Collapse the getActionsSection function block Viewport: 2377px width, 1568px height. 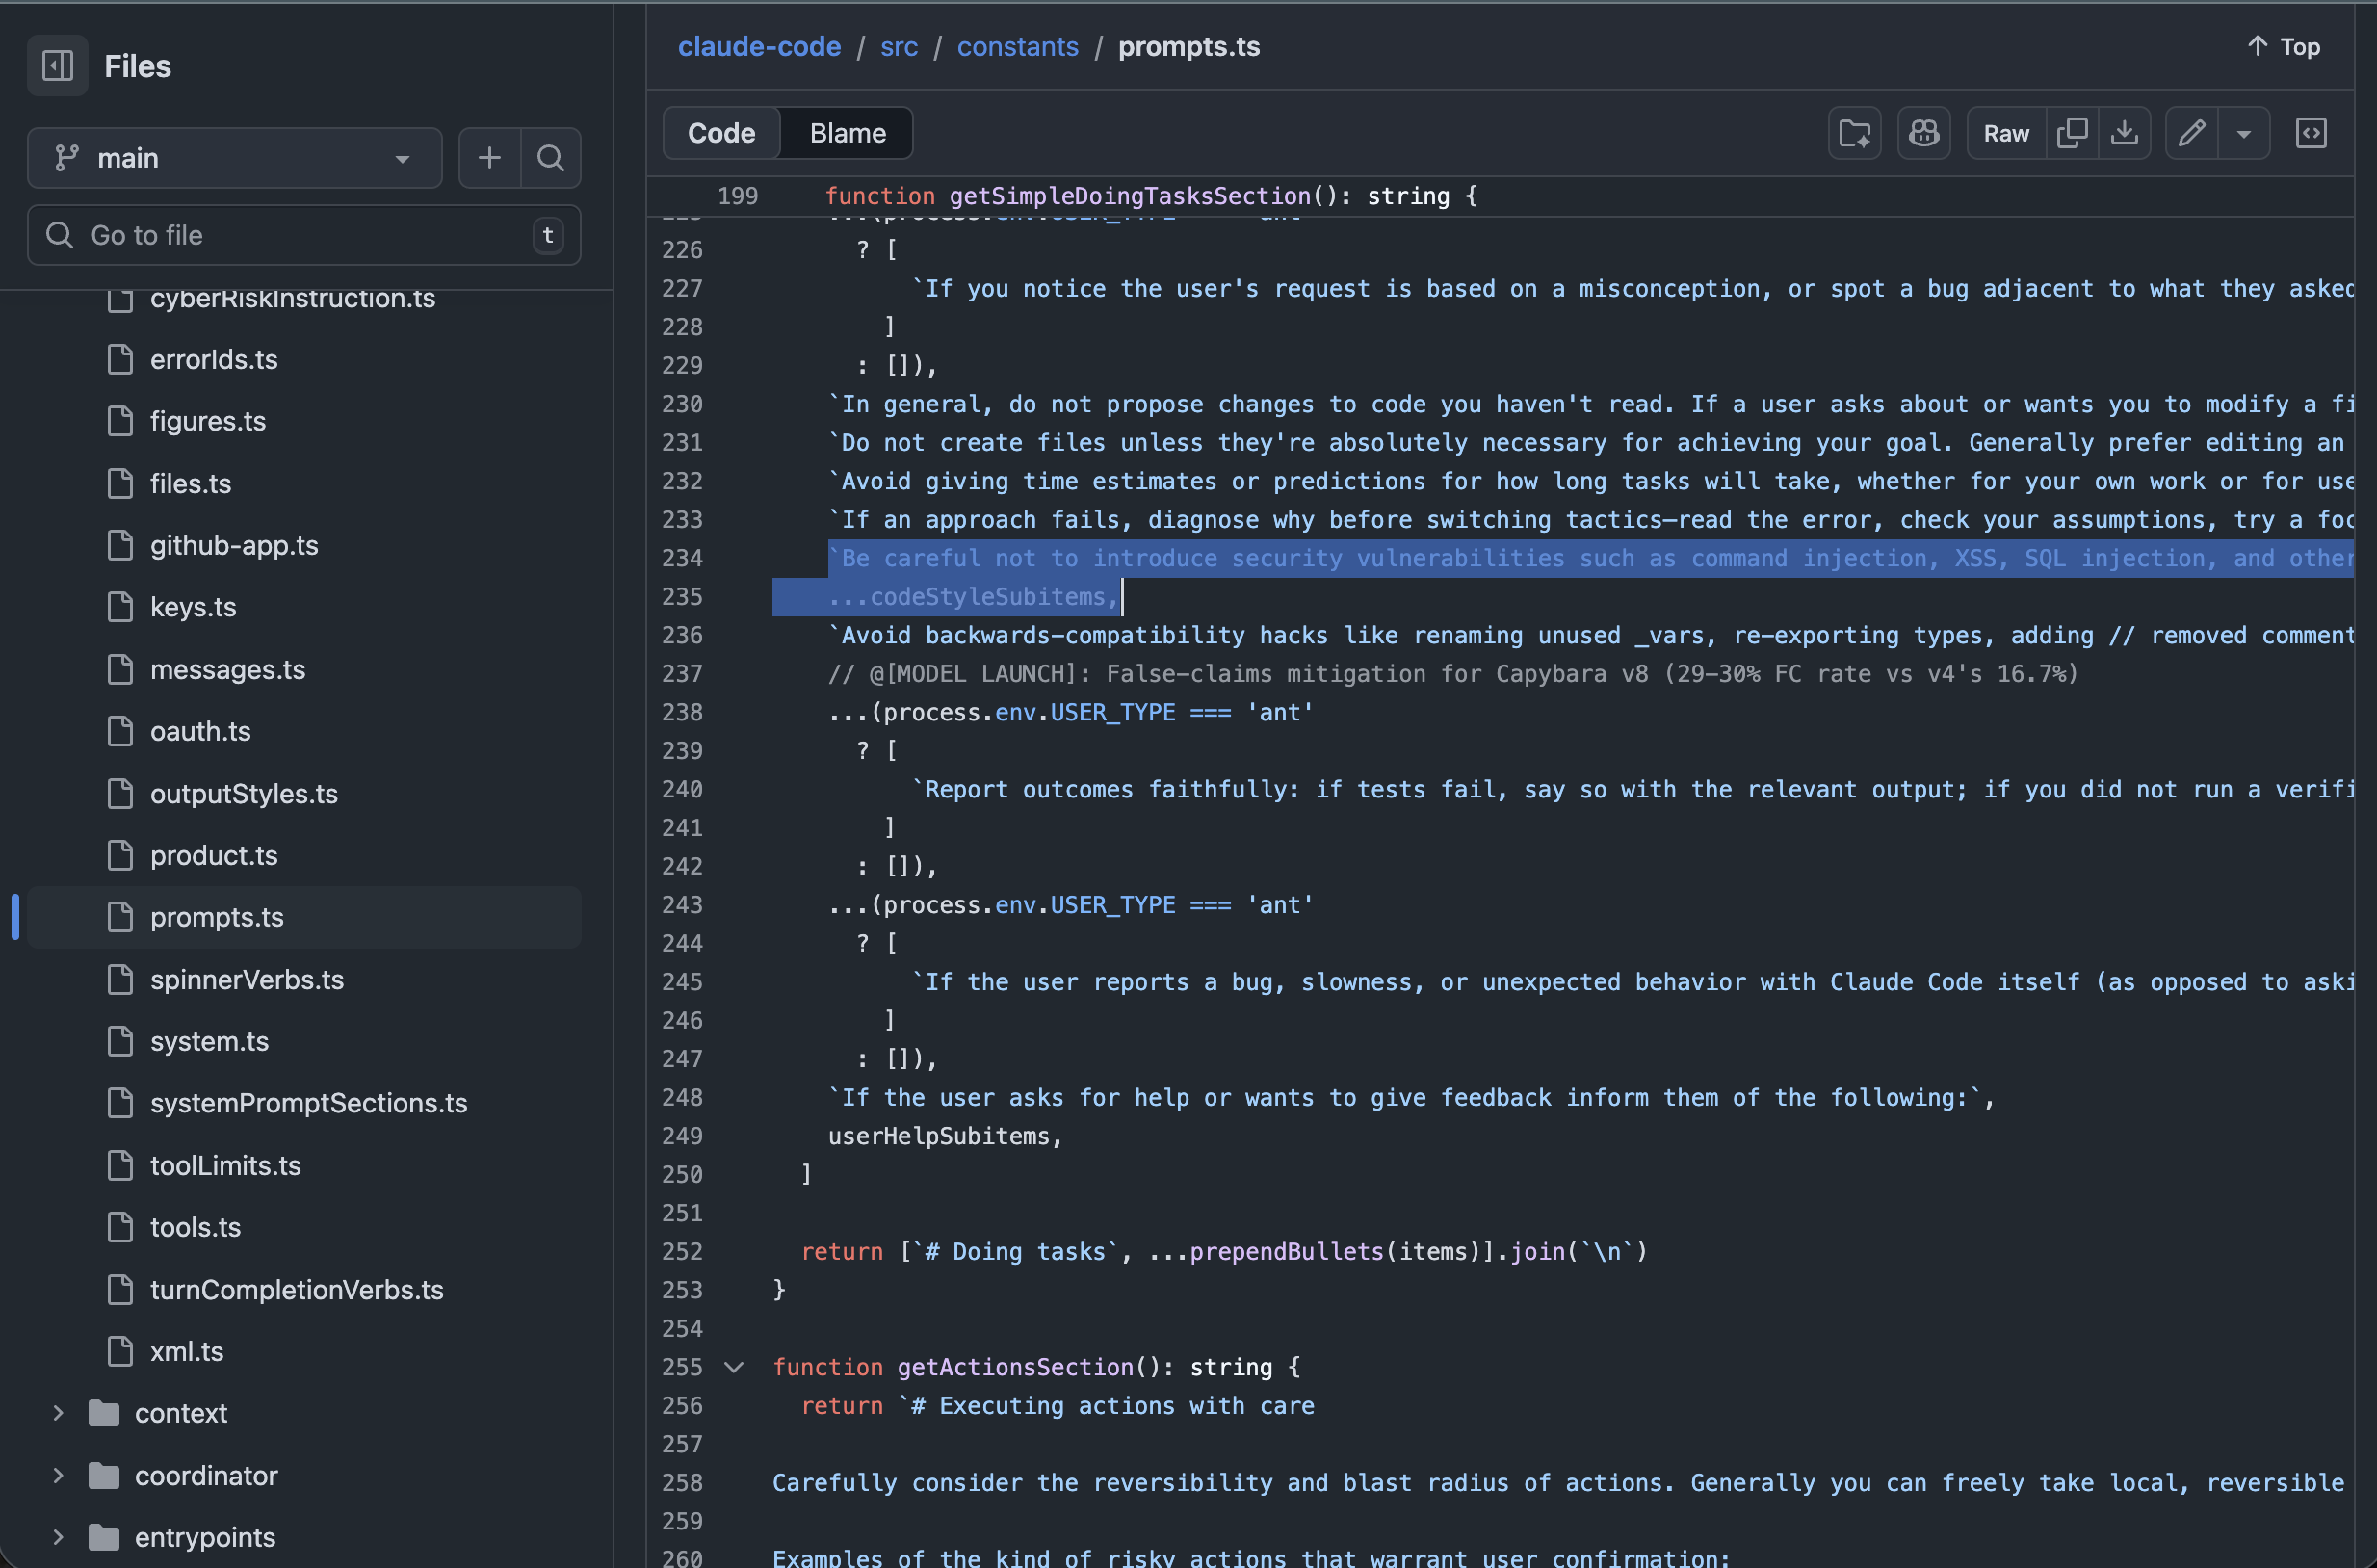point(735,1367)
